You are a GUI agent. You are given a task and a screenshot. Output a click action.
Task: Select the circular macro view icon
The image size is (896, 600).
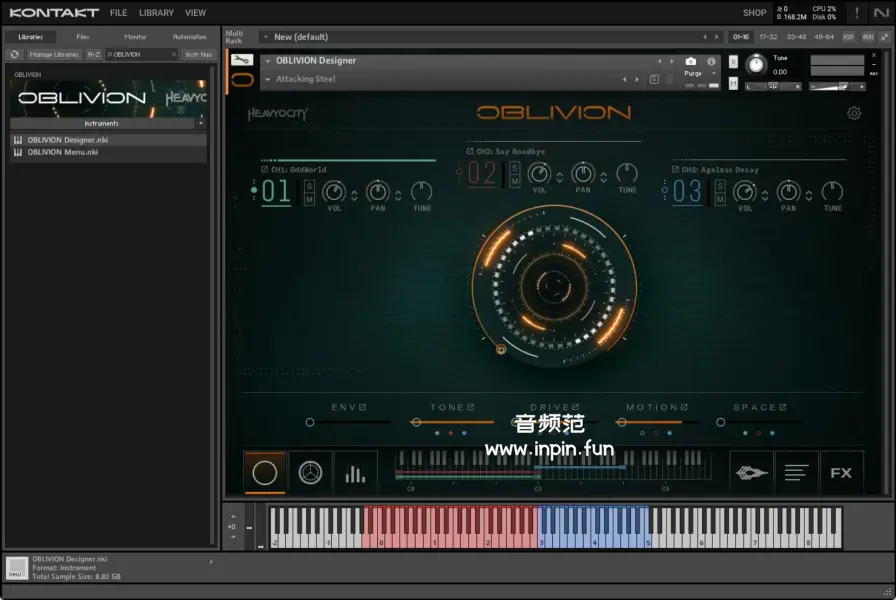click(265, 473)
